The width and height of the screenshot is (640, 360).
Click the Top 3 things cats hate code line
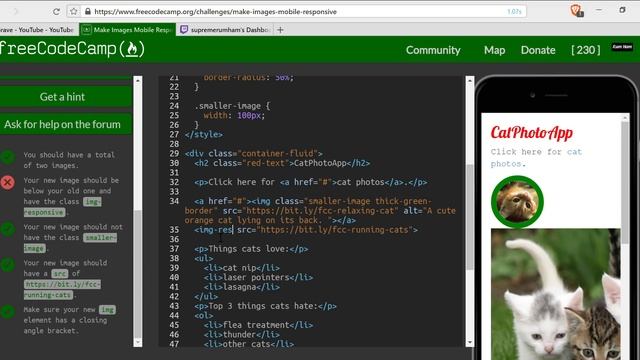click(x=266, y=306)
